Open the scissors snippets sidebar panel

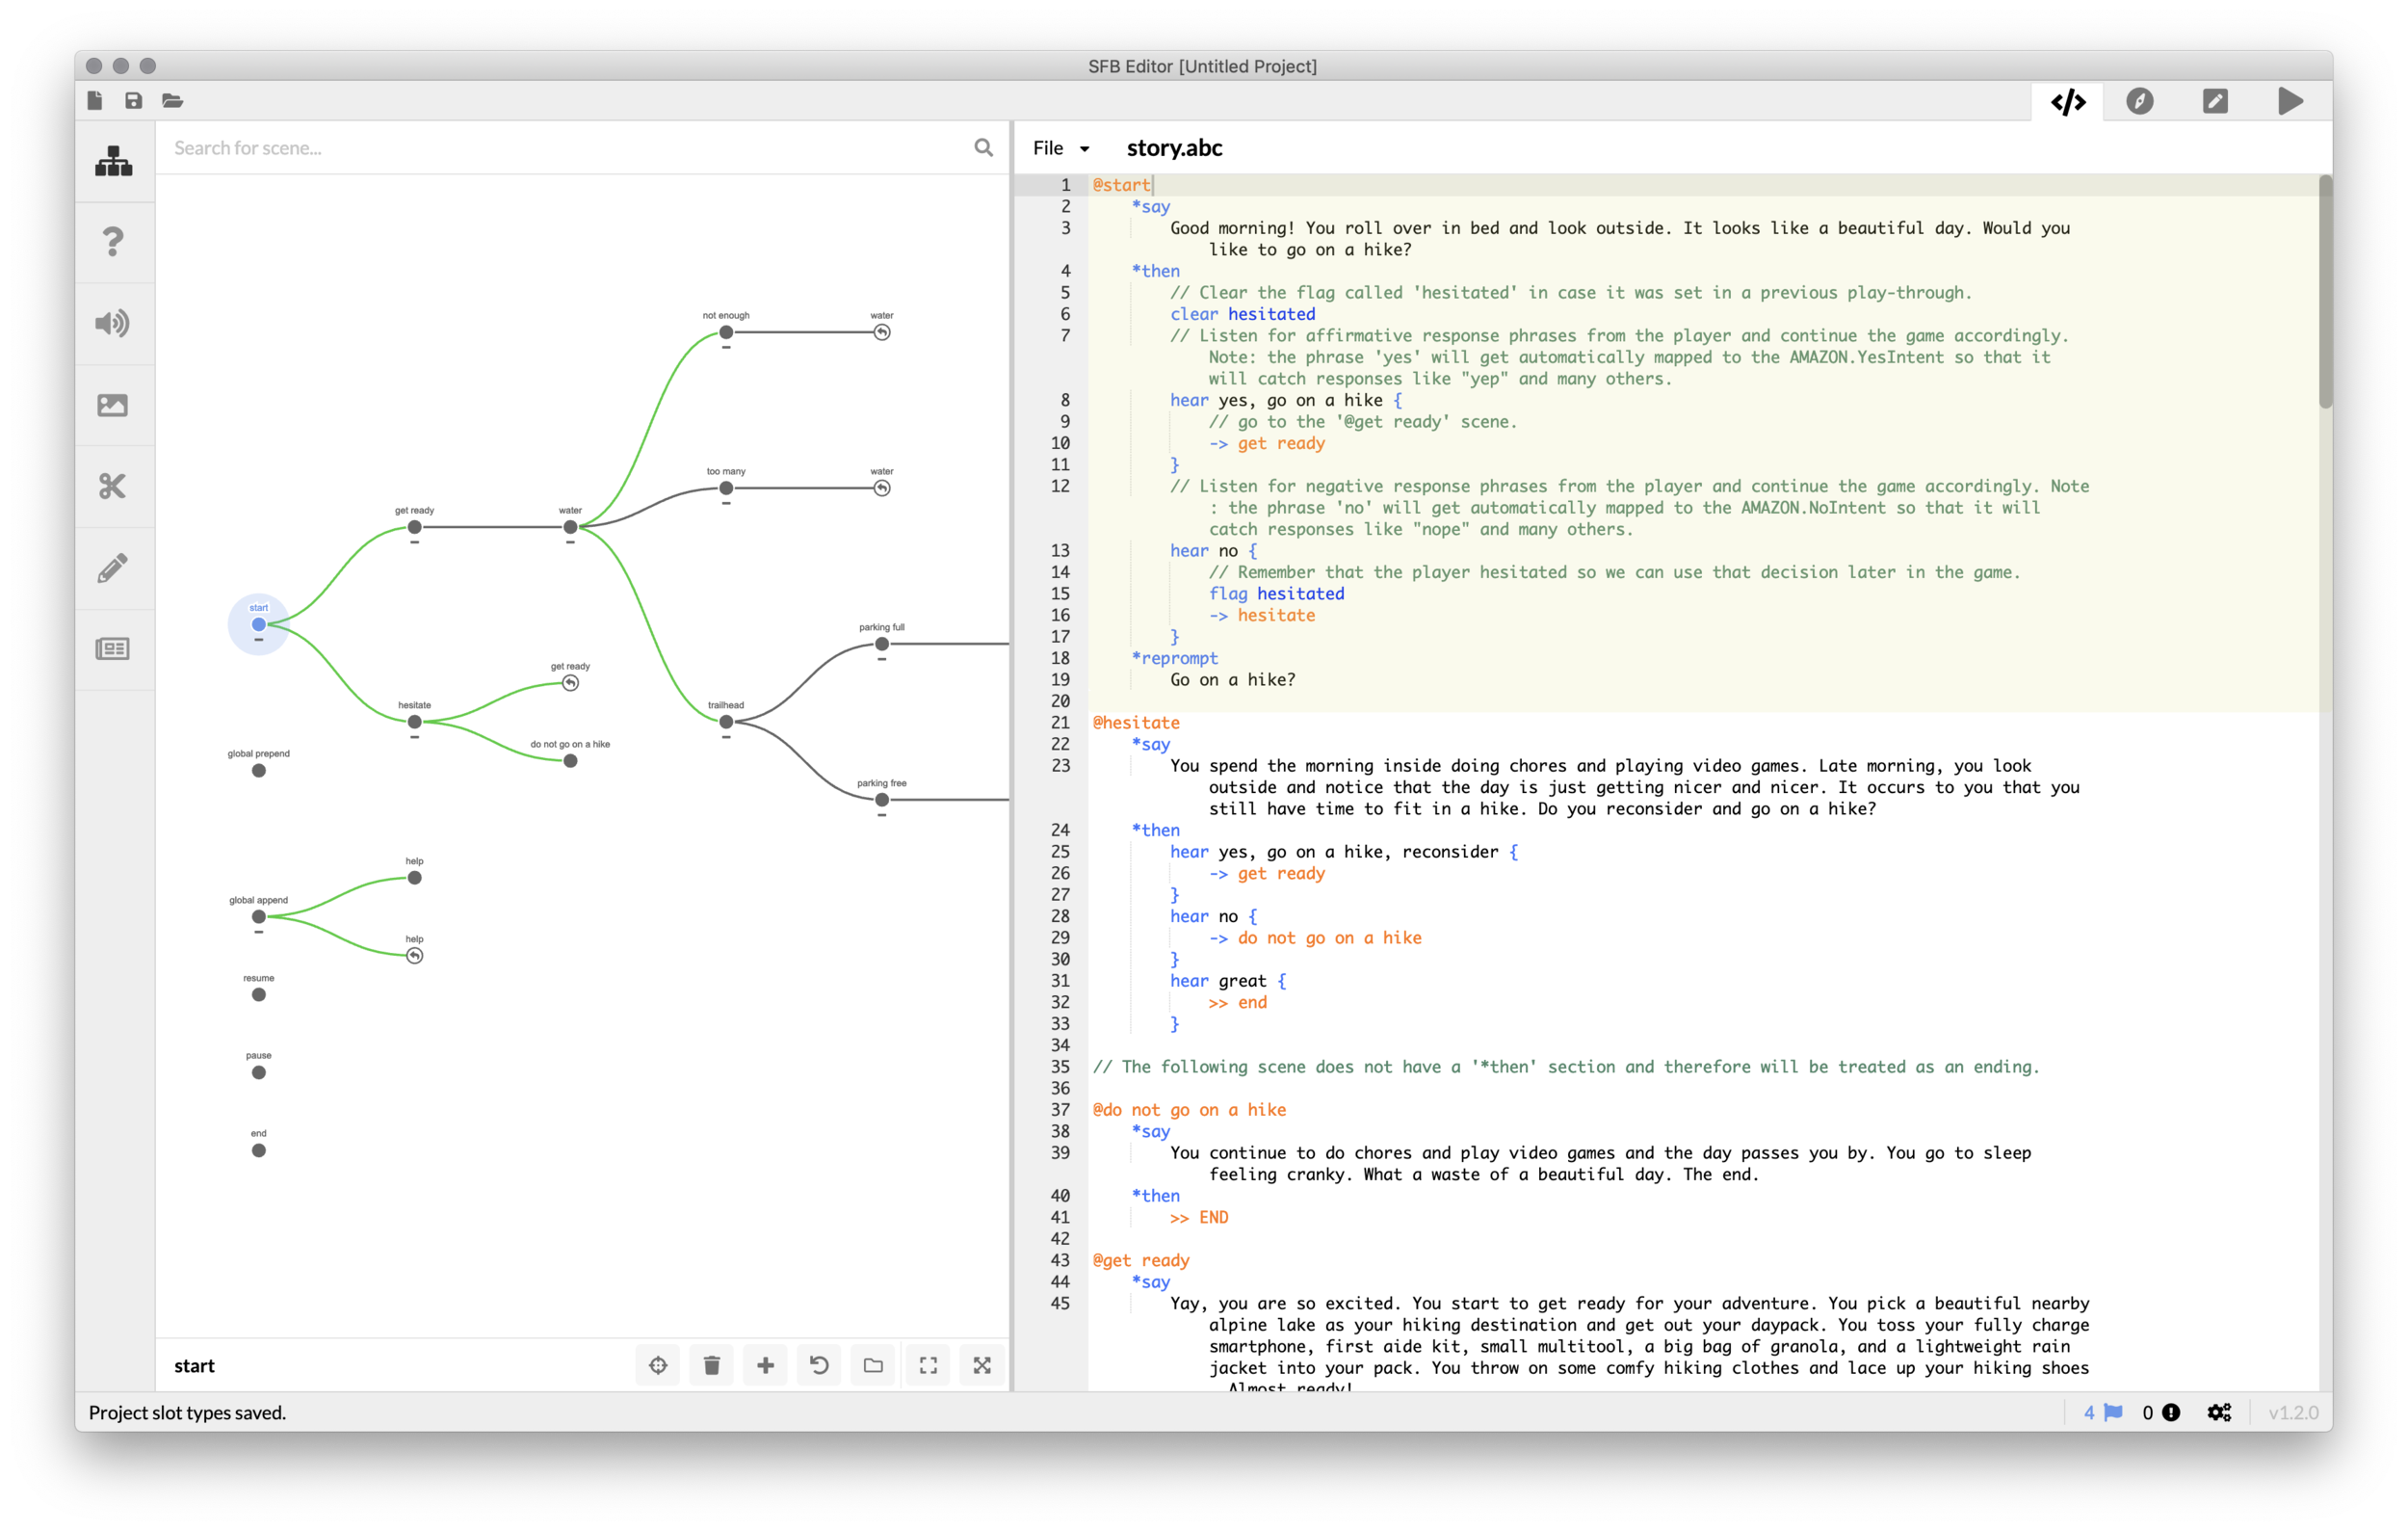113,486
